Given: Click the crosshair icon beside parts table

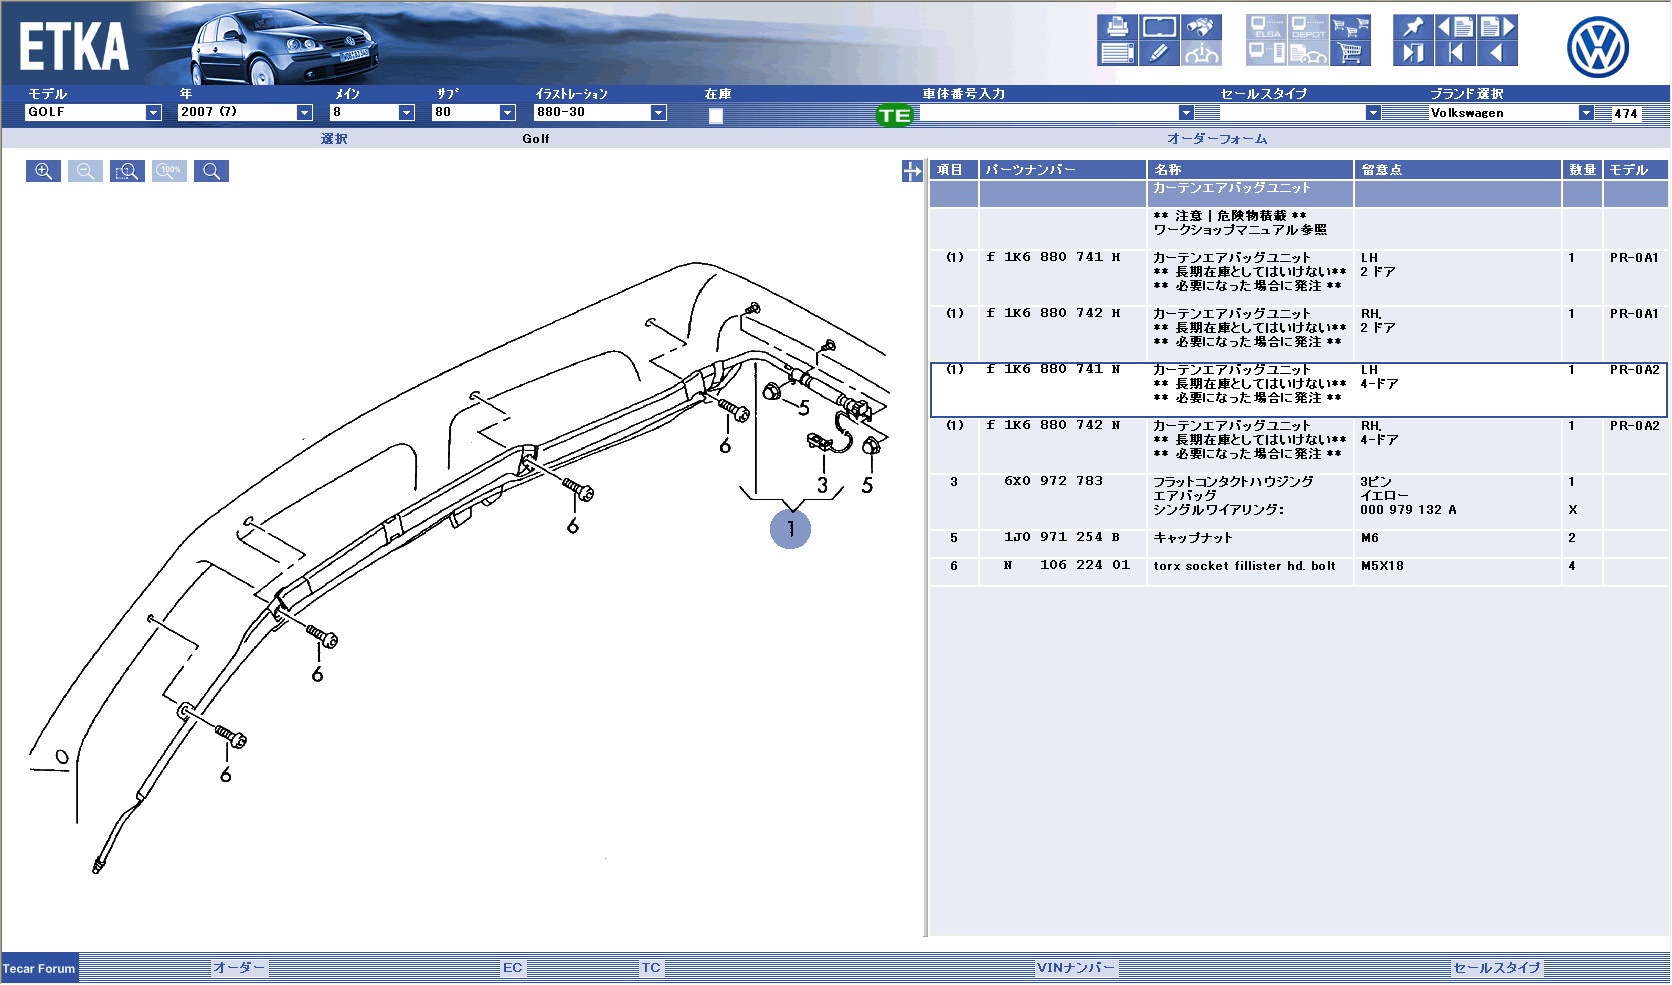Looking at the screenshot, I should pyautogui.click(x=912, y=172).
